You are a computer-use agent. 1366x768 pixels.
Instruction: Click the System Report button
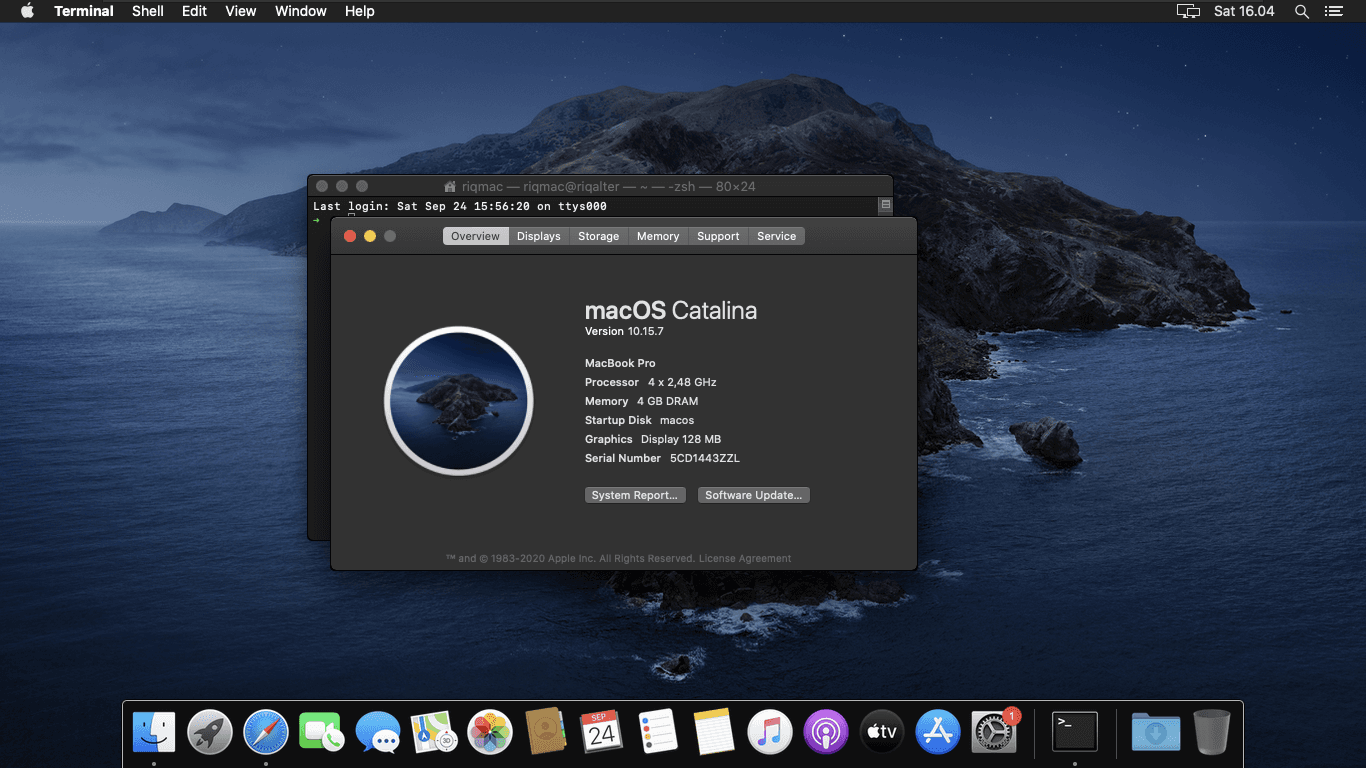pyautogui.click(x=635, y=495)
